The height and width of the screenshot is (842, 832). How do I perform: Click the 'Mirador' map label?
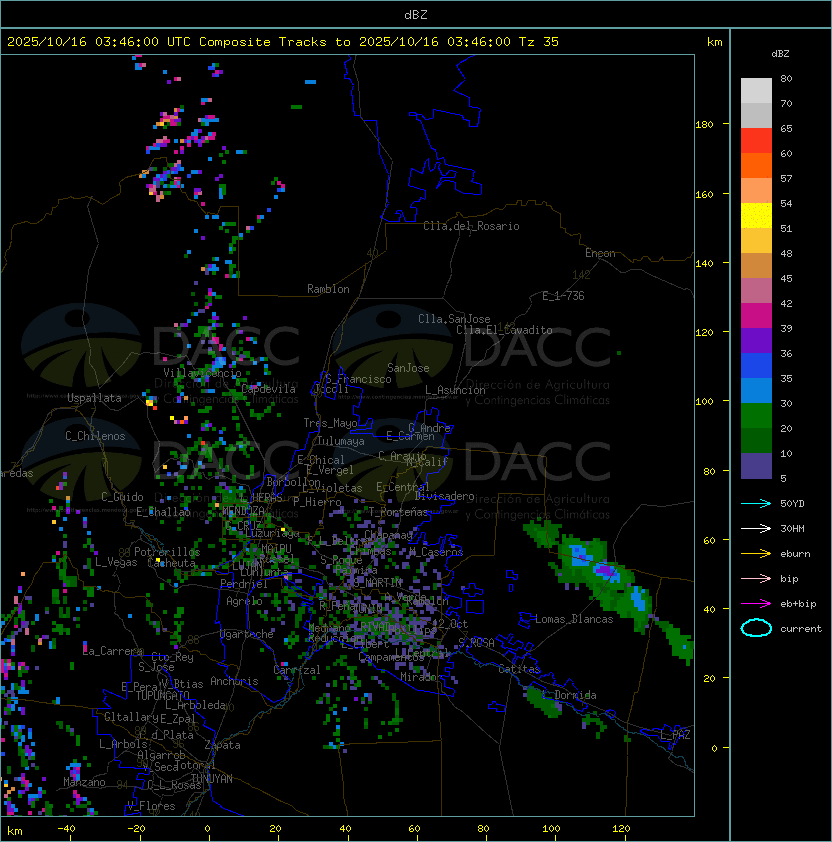(x=421, y=677)
